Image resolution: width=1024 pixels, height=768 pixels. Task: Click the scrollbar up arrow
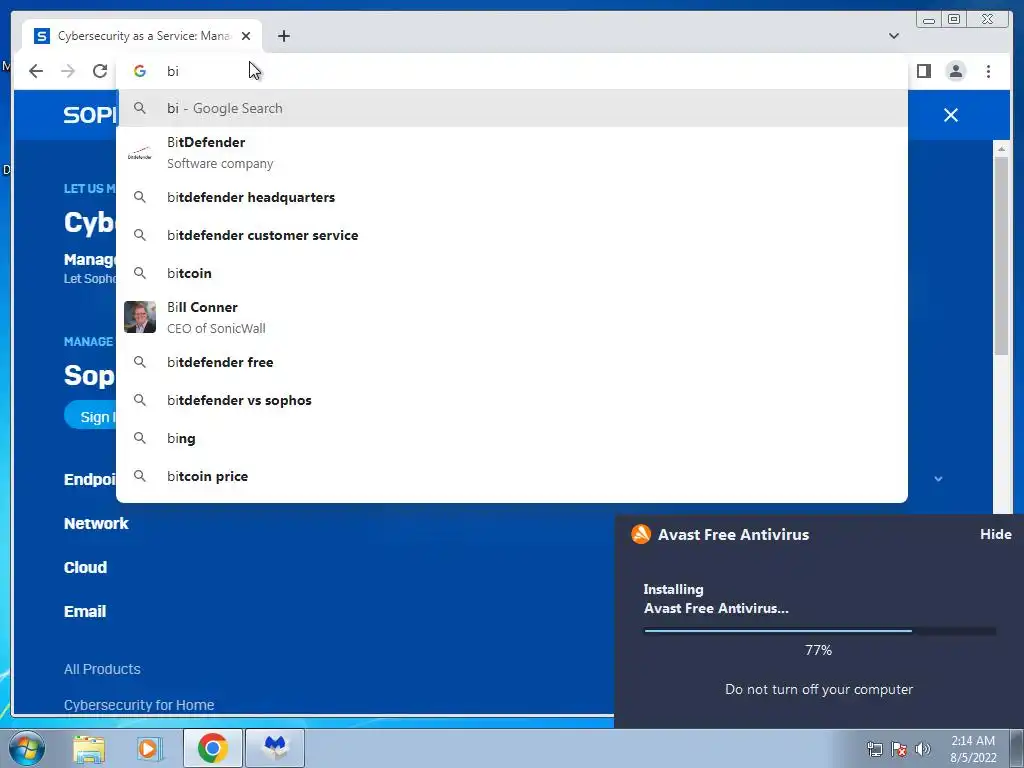coord(1001,149)
